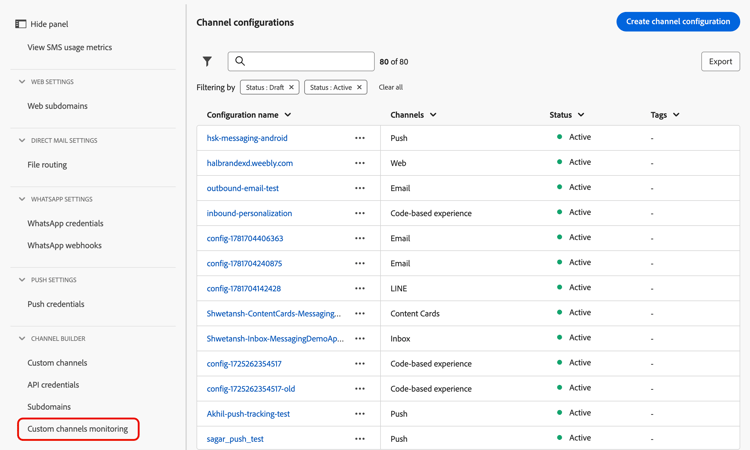The height and width of the screenshot is (450, 750).
Task: Click the LINE channel cell
Action: pyautogui.click(x=398, y=288)
